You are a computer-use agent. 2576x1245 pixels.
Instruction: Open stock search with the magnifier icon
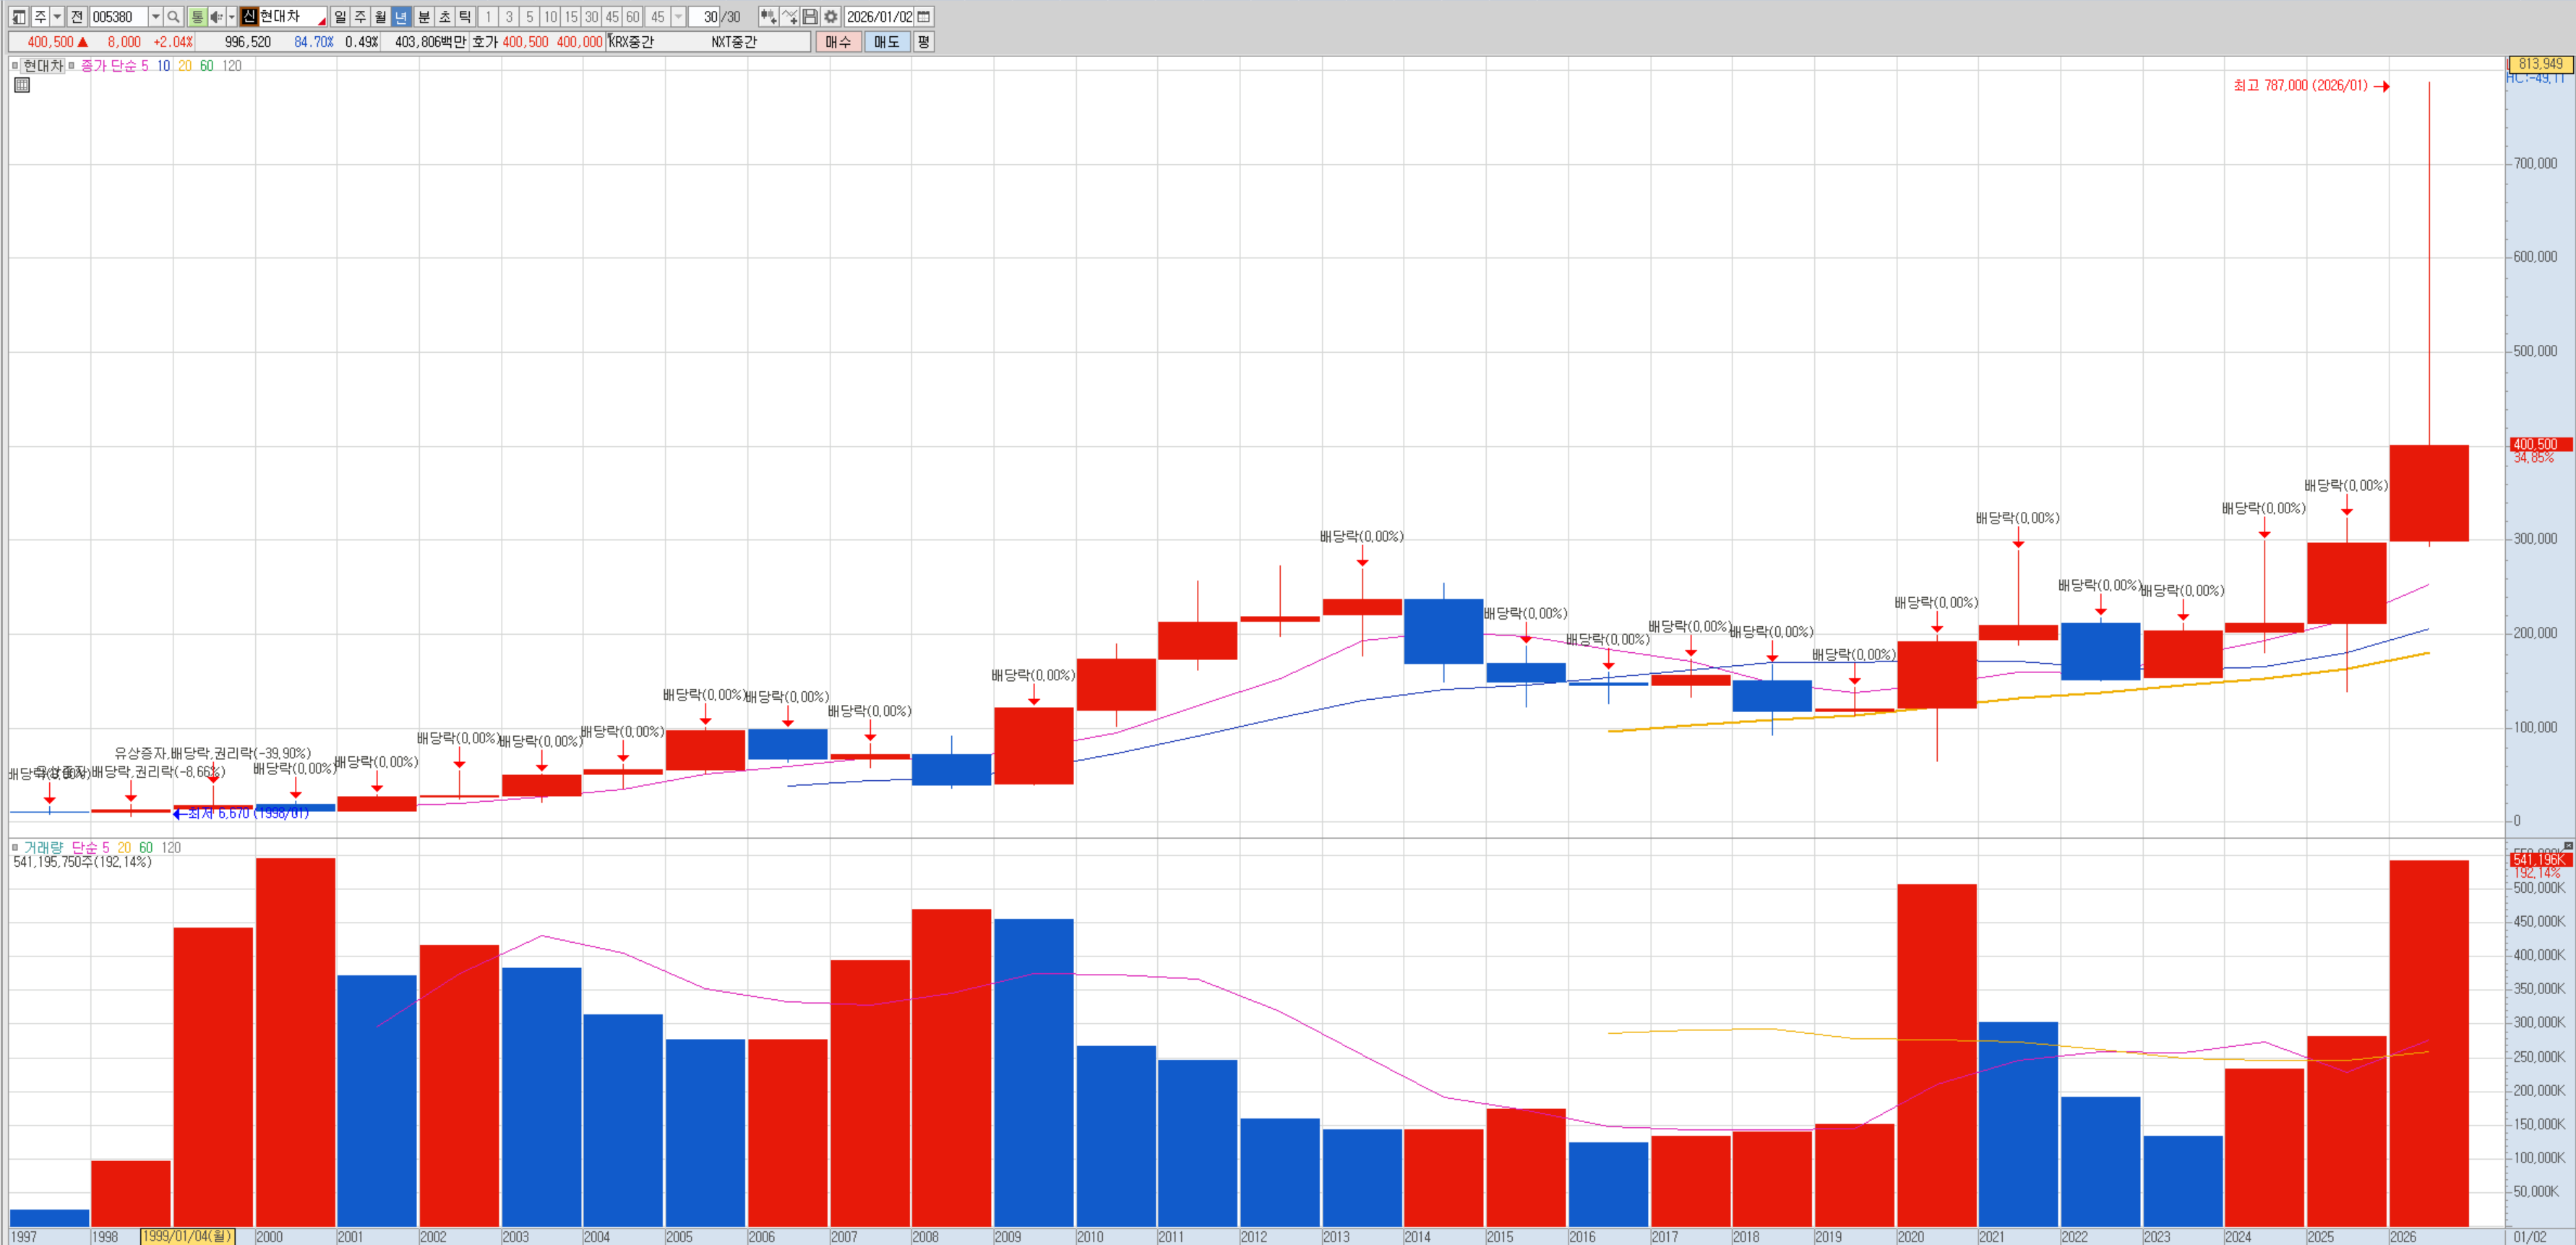[173, 16]
